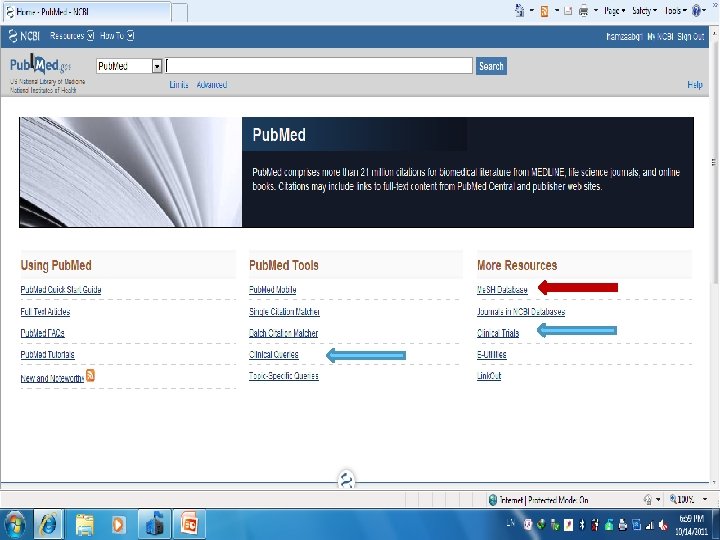
Task: Click the round NCBI emblem at page bottom
Action: pos(346,480)
